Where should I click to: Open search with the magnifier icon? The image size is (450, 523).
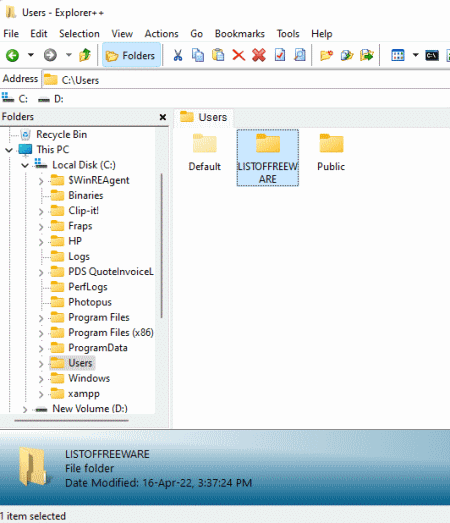point(300,55)
